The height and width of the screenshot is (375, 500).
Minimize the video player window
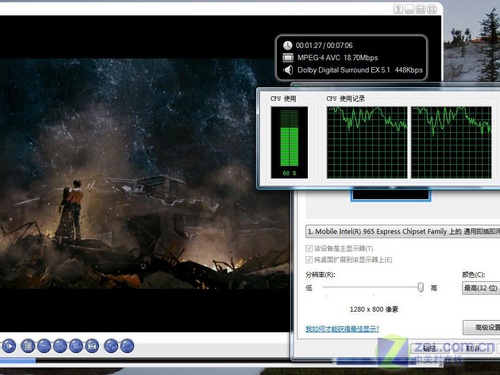pyautogui.click(x=409, y=9)
